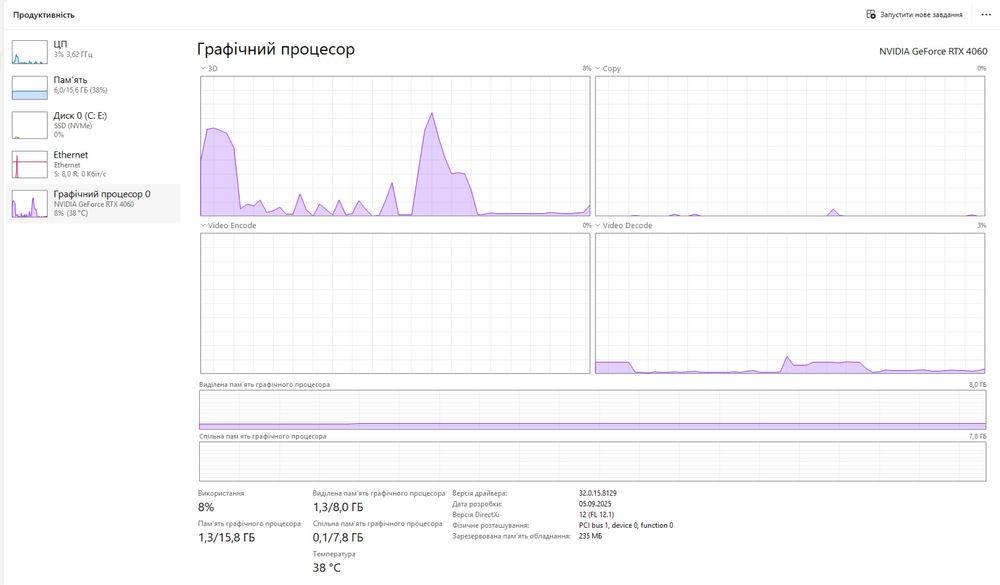Click the 38 °C temperature value
Viewport: 1000px width, 585px height.
pos(327,568)
